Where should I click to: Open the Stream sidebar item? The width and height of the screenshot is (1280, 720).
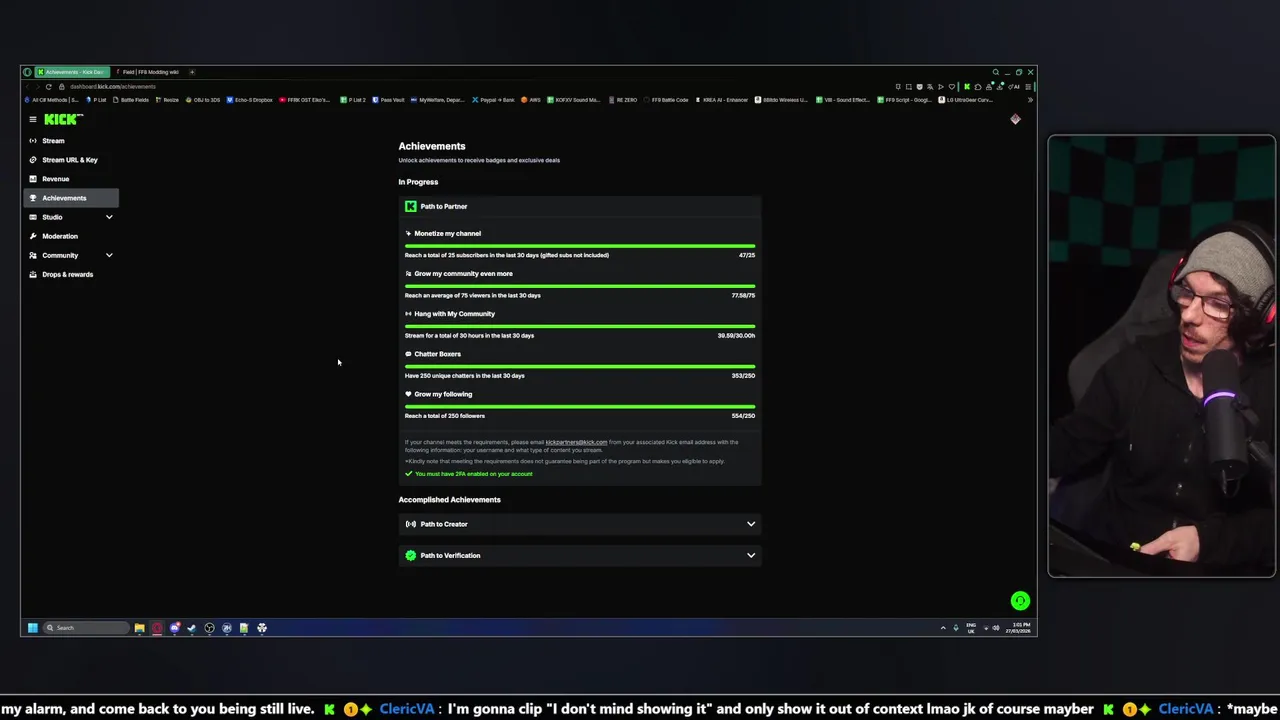(x=70, y=141)
